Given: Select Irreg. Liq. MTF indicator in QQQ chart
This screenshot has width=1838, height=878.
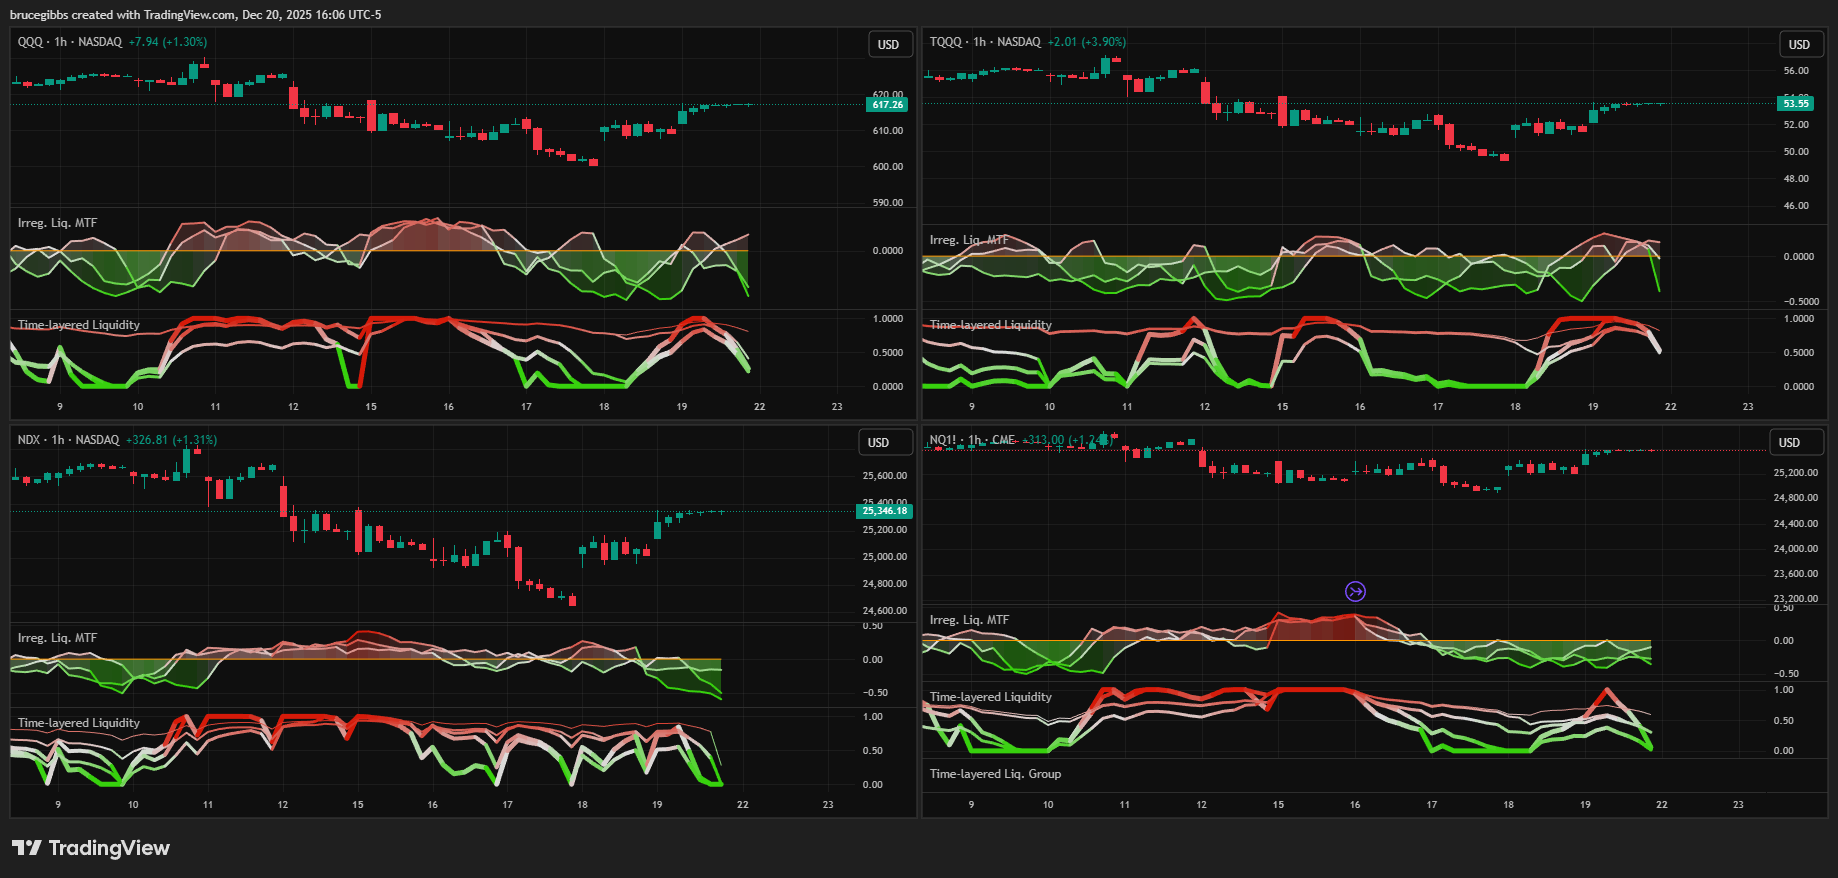Looking at the screenshot, I should (57, 223).
